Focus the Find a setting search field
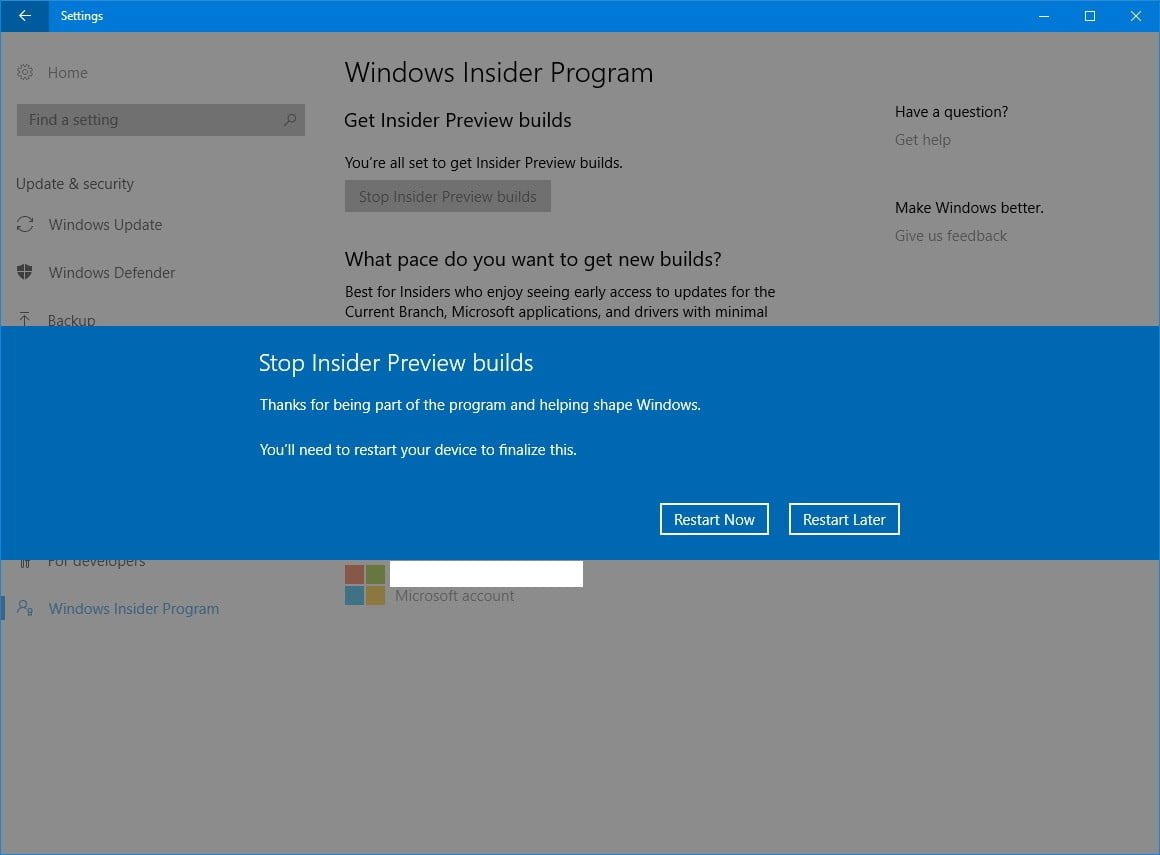Viewport: 1160px width, 855px height. tap(150, 120)
